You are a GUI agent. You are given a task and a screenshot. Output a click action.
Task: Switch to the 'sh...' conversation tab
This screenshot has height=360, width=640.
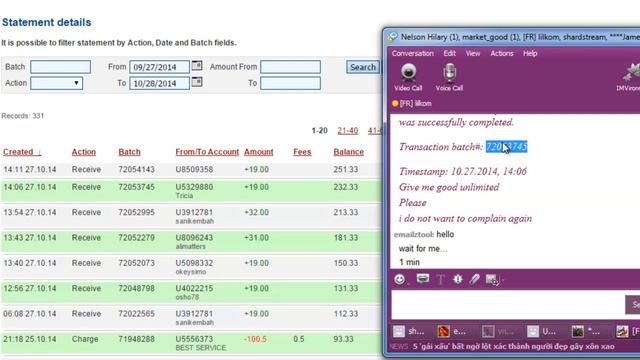click(x=410, y=331)
